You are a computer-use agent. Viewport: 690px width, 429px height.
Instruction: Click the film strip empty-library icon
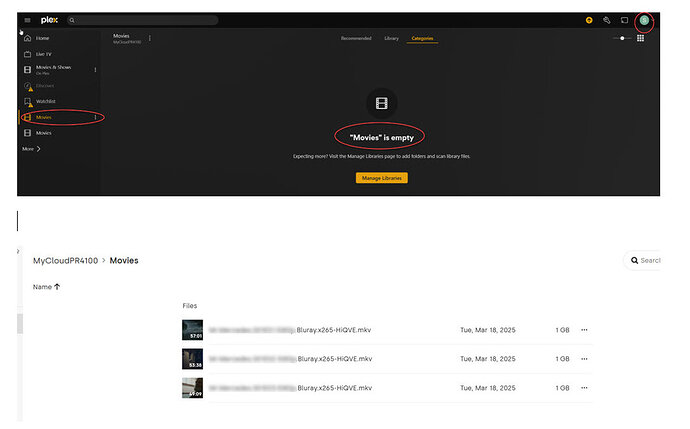[x=382, y=103]
